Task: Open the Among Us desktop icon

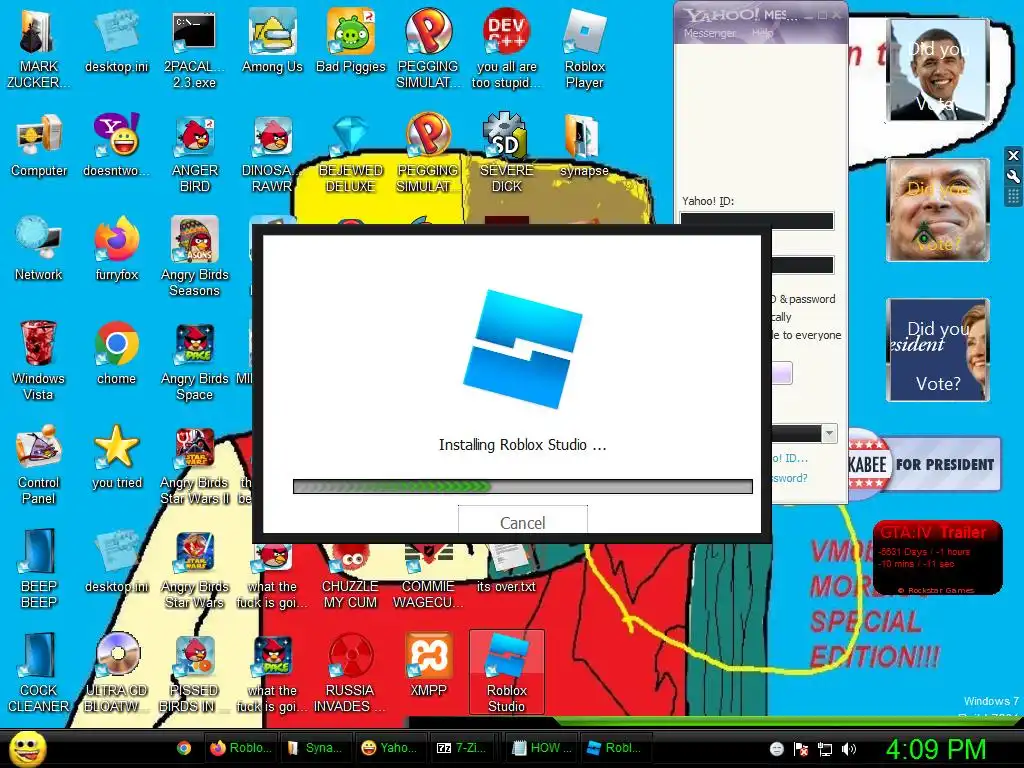Action: coord(272,40)
